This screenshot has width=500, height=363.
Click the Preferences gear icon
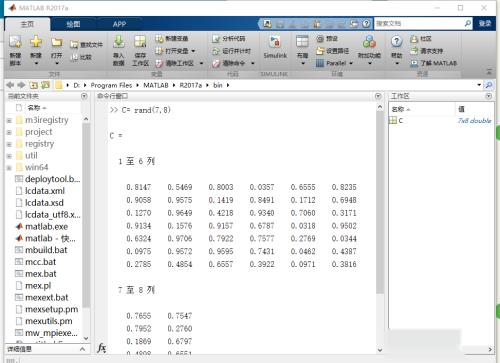pos(320,39)
